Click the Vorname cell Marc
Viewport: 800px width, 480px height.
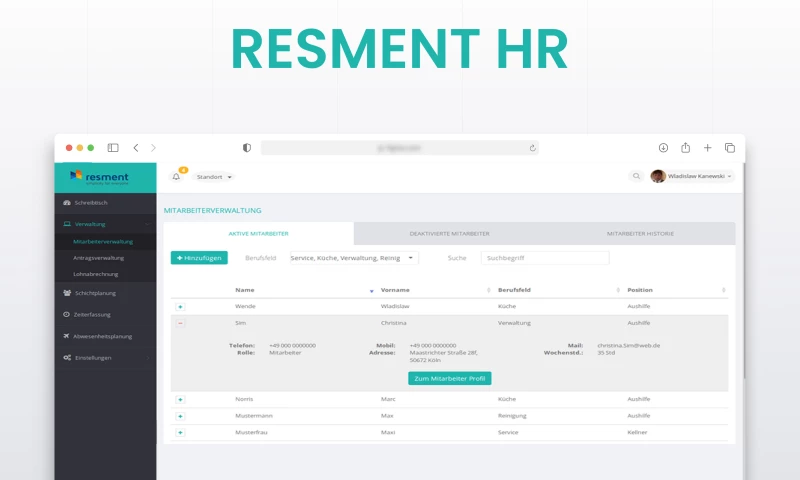click(x=388, y=399)
